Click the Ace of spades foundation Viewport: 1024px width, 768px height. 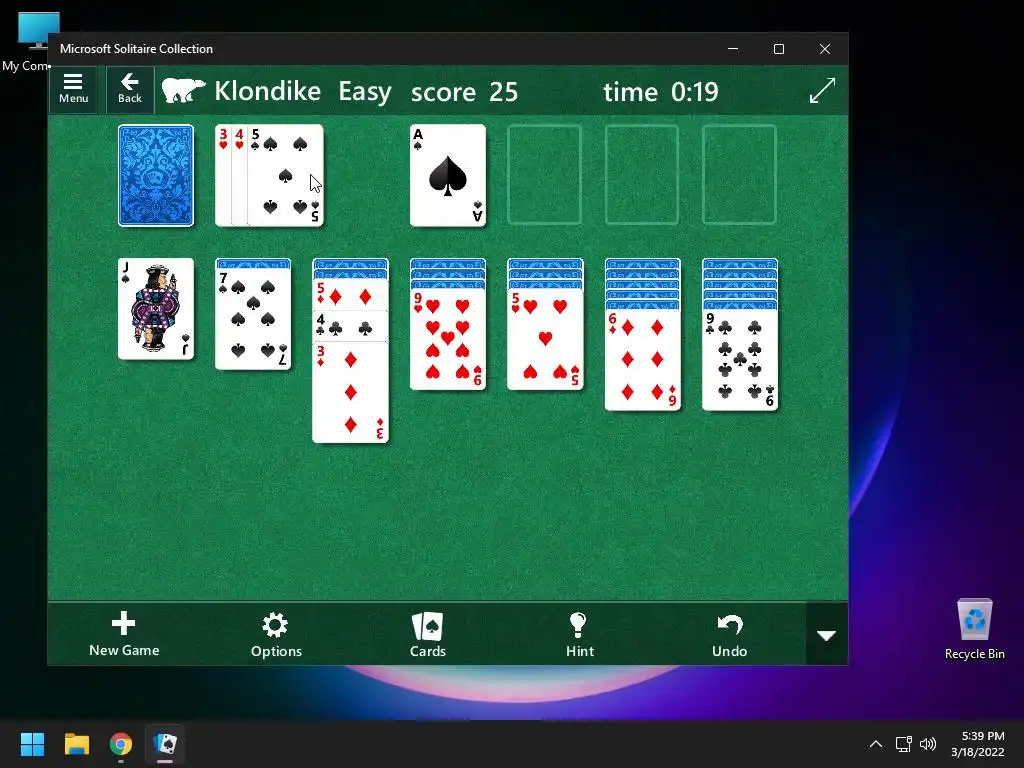pyautogui.click(x=448, y=176)
